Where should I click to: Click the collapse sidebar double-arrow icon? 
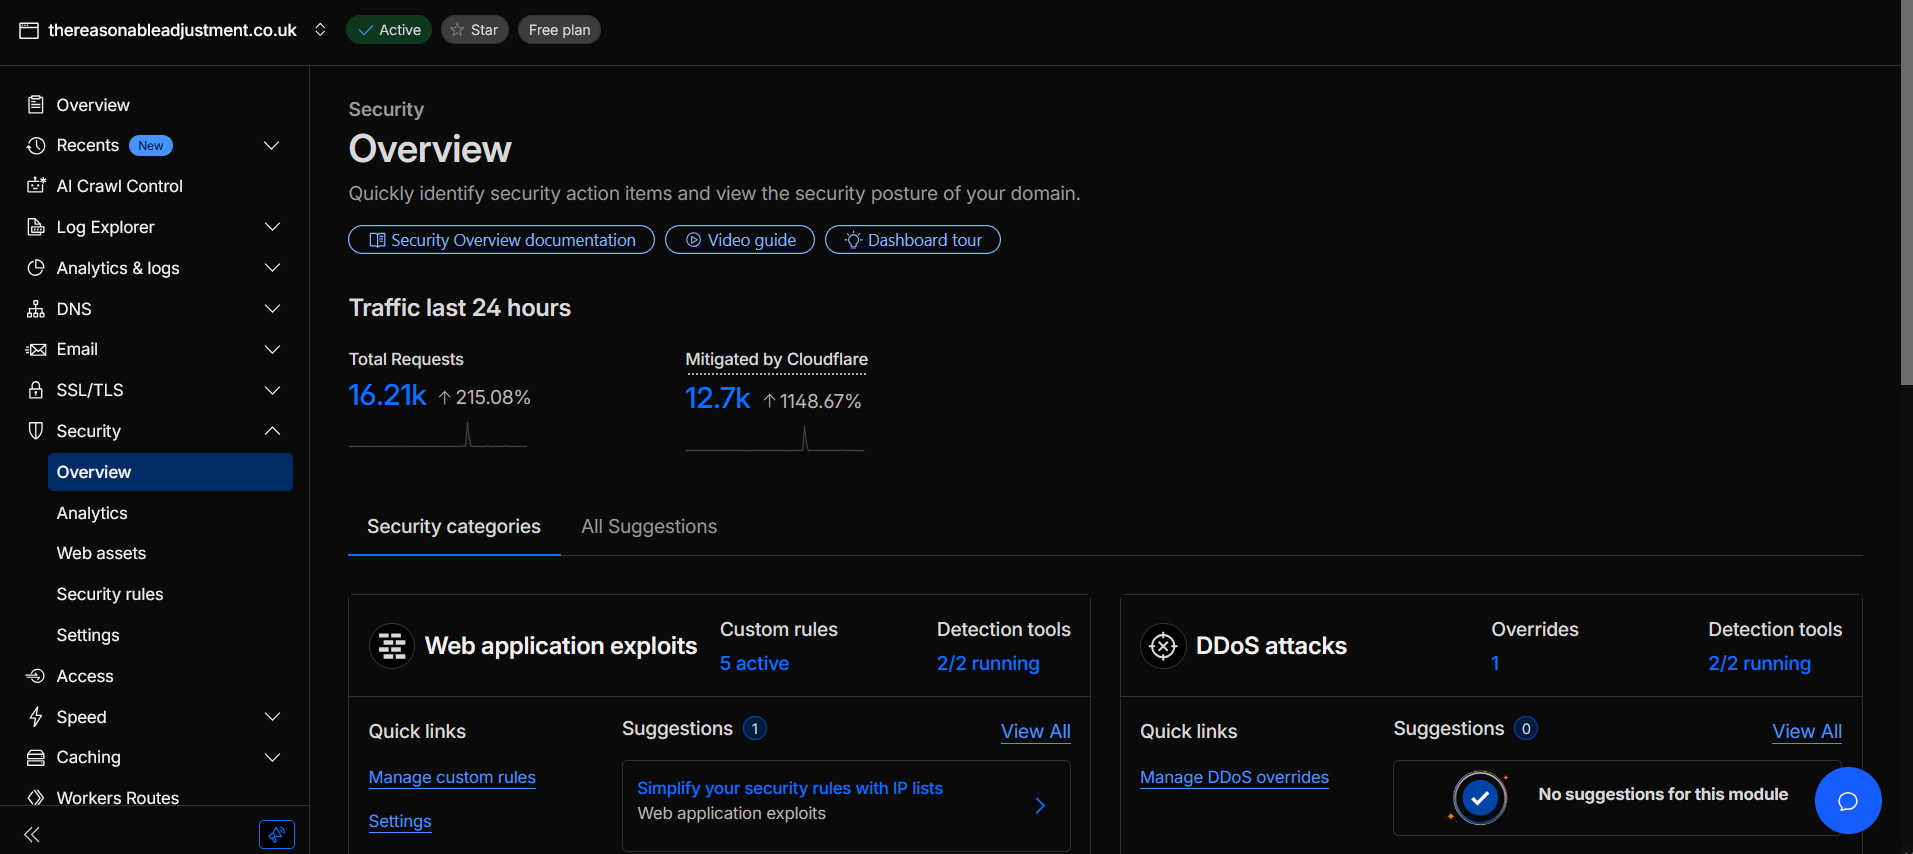pyautogui.click(x=32, y=834)
